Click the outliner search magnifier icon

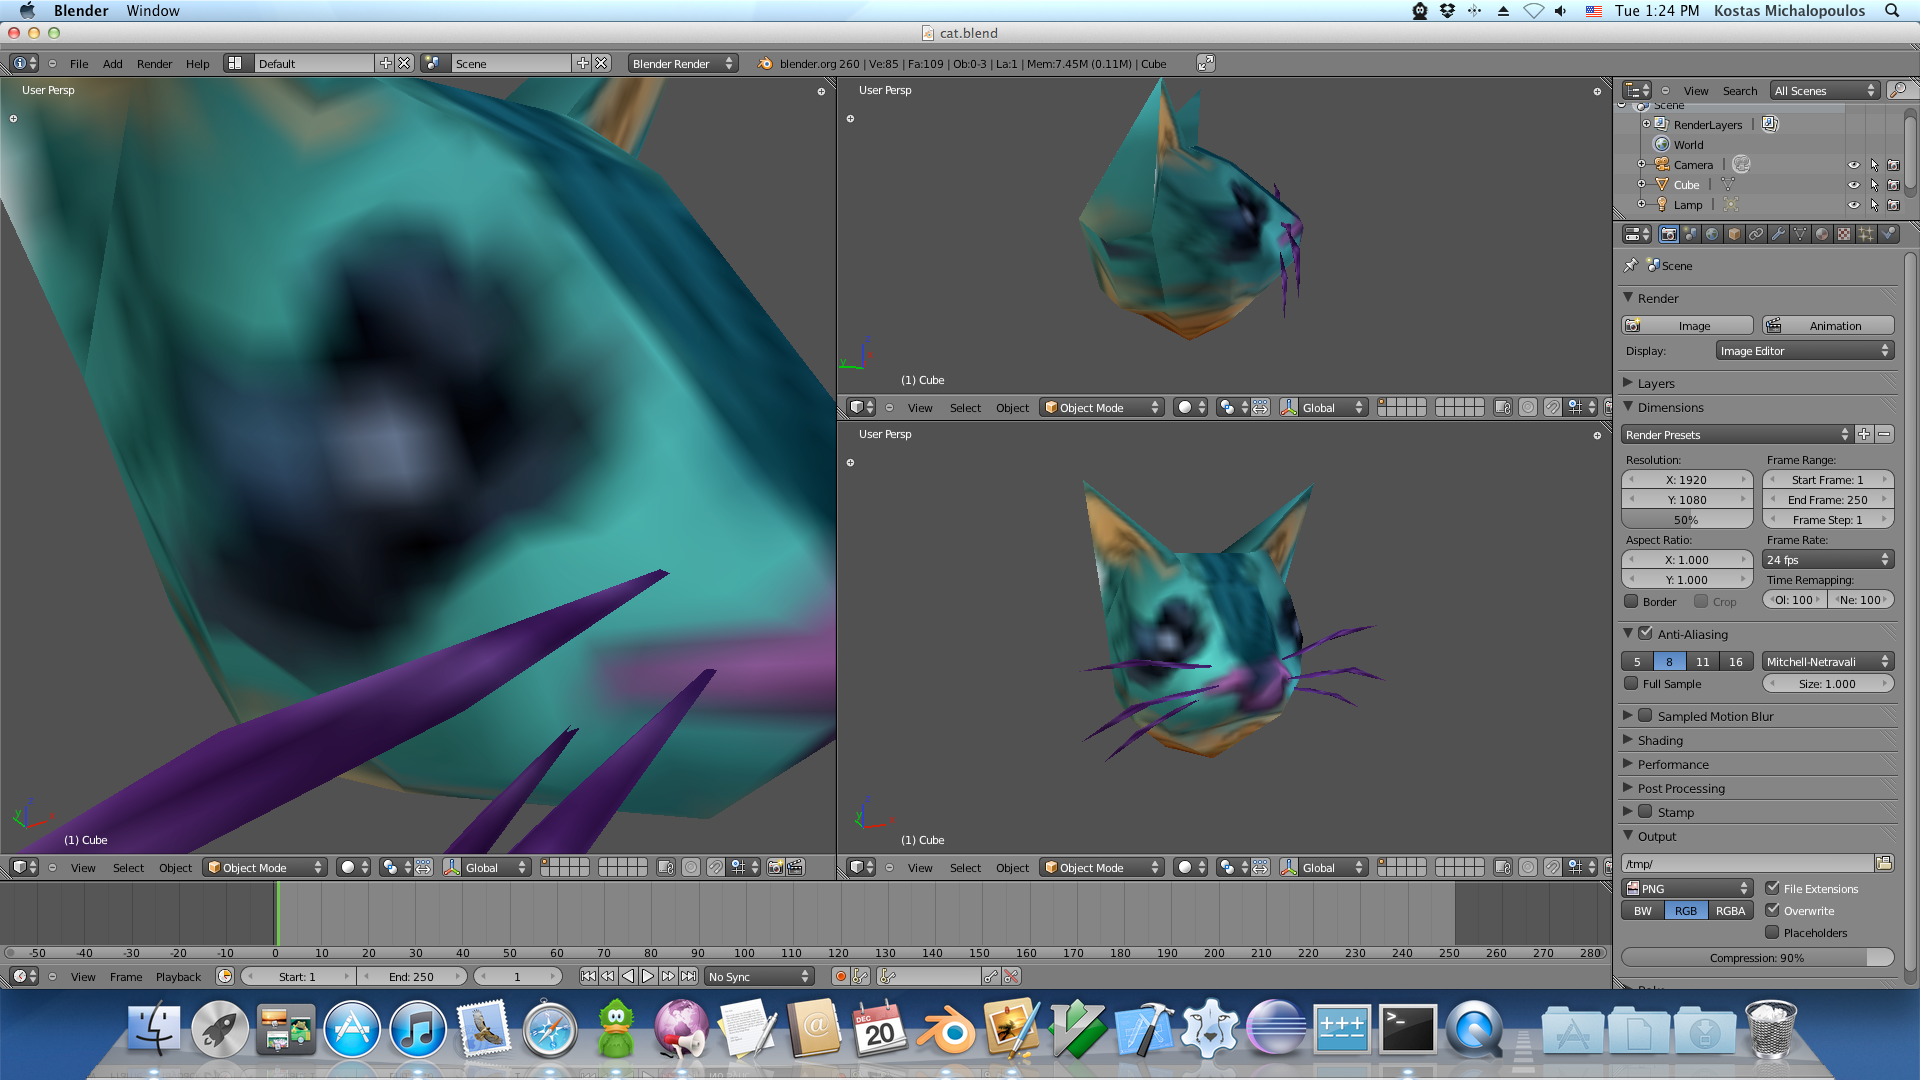[1897, 90]
